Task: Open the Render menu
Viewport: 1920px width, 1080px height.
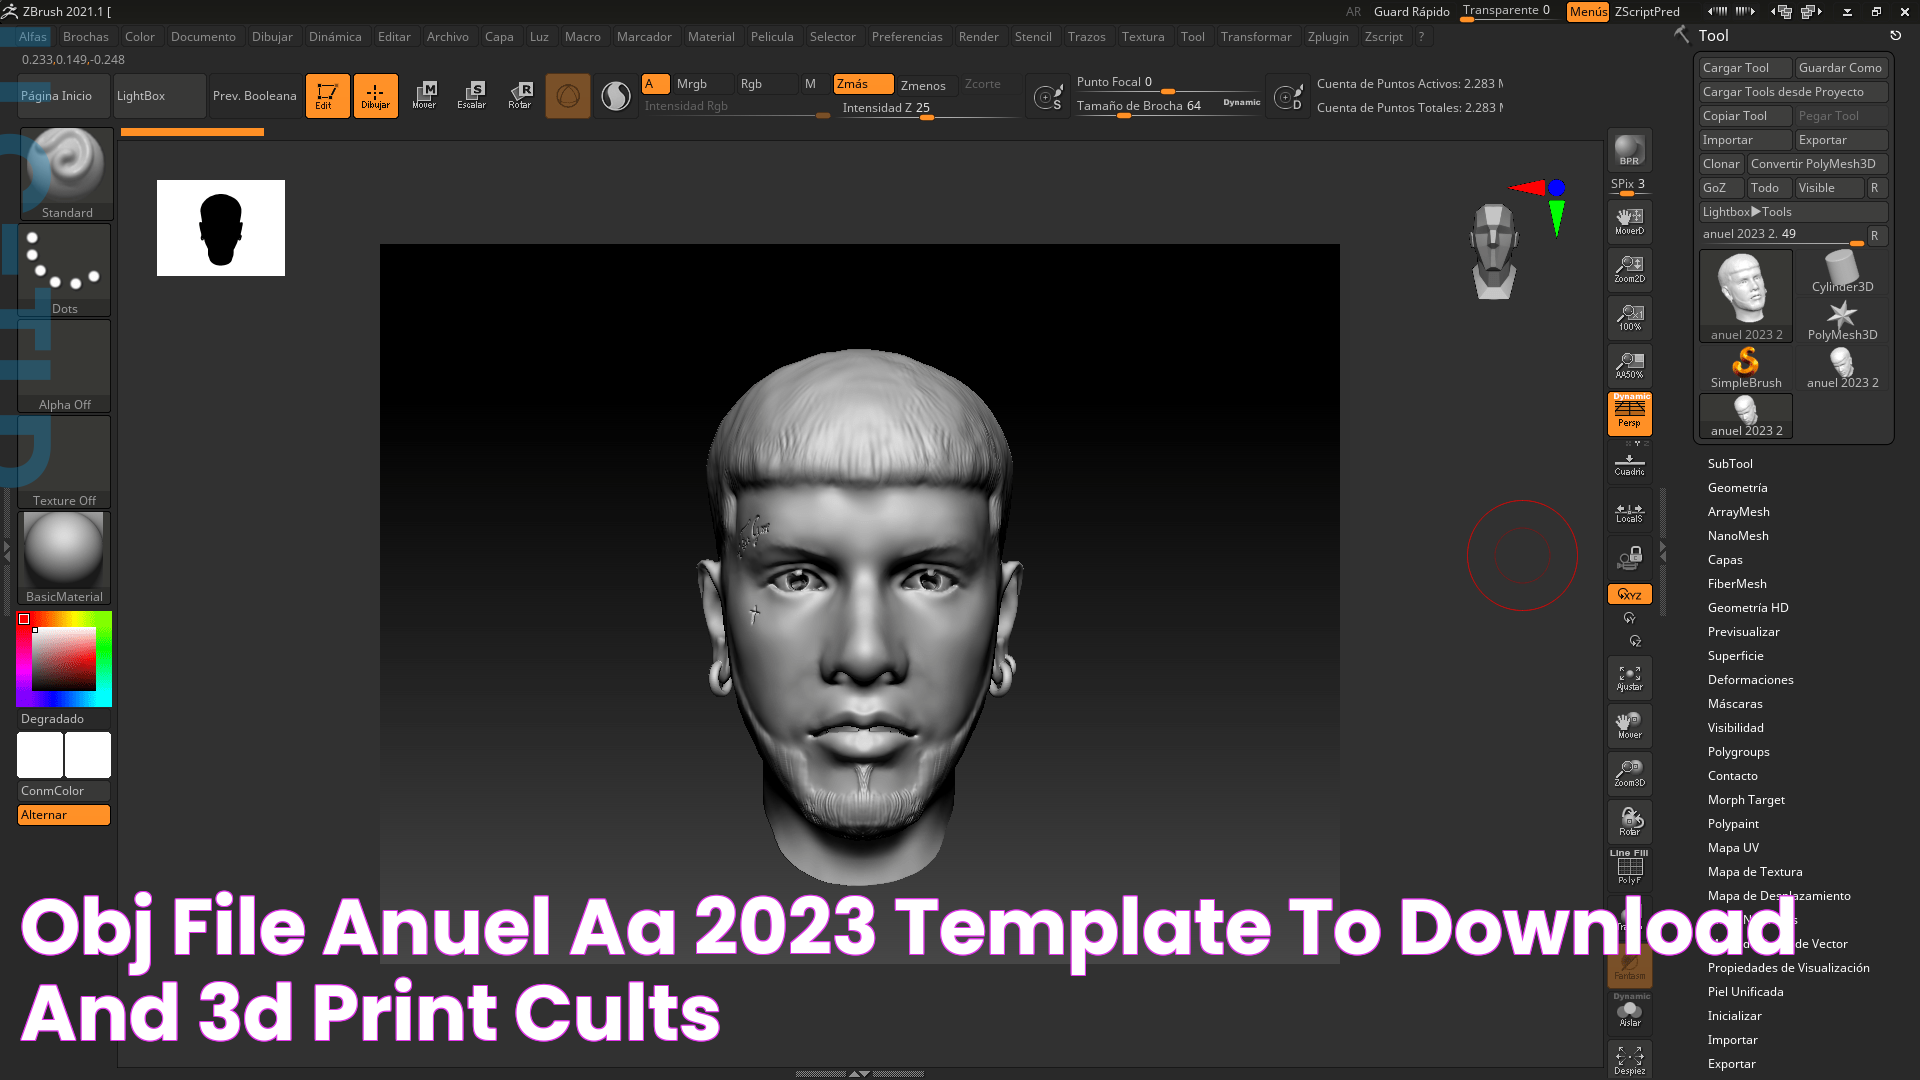Action: click(x=978, y=37)
